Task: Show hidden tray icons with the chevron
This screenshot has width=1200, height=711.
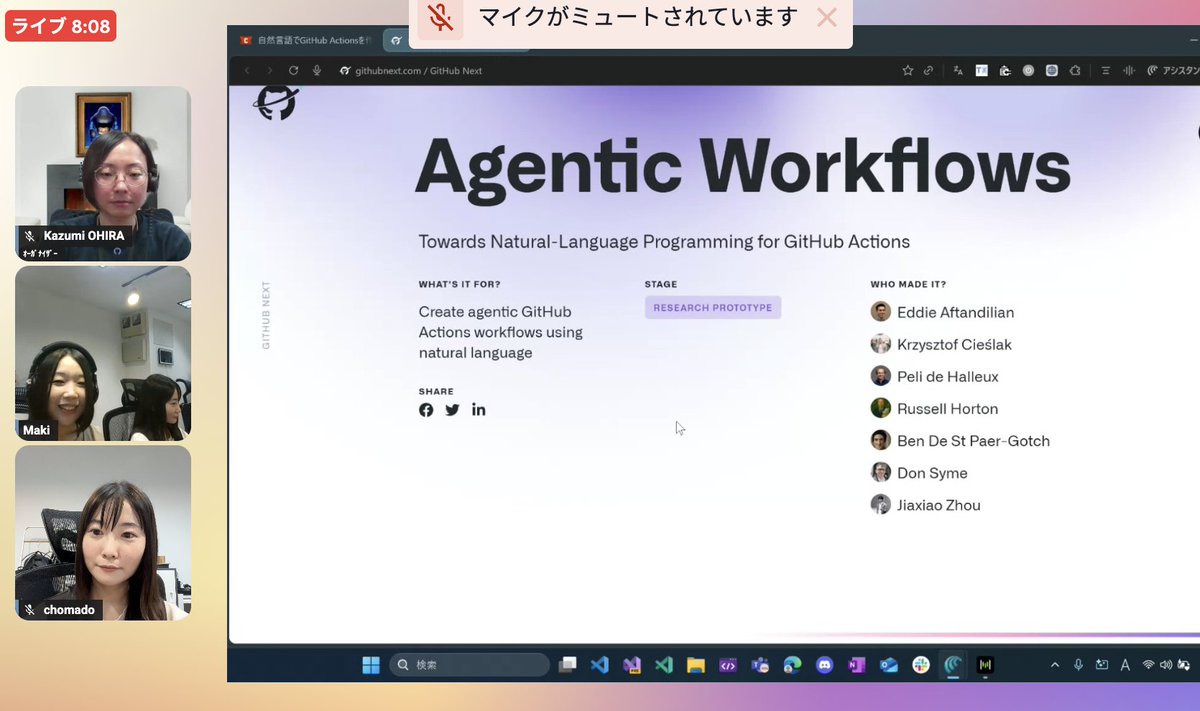Action: [1055, 664]
